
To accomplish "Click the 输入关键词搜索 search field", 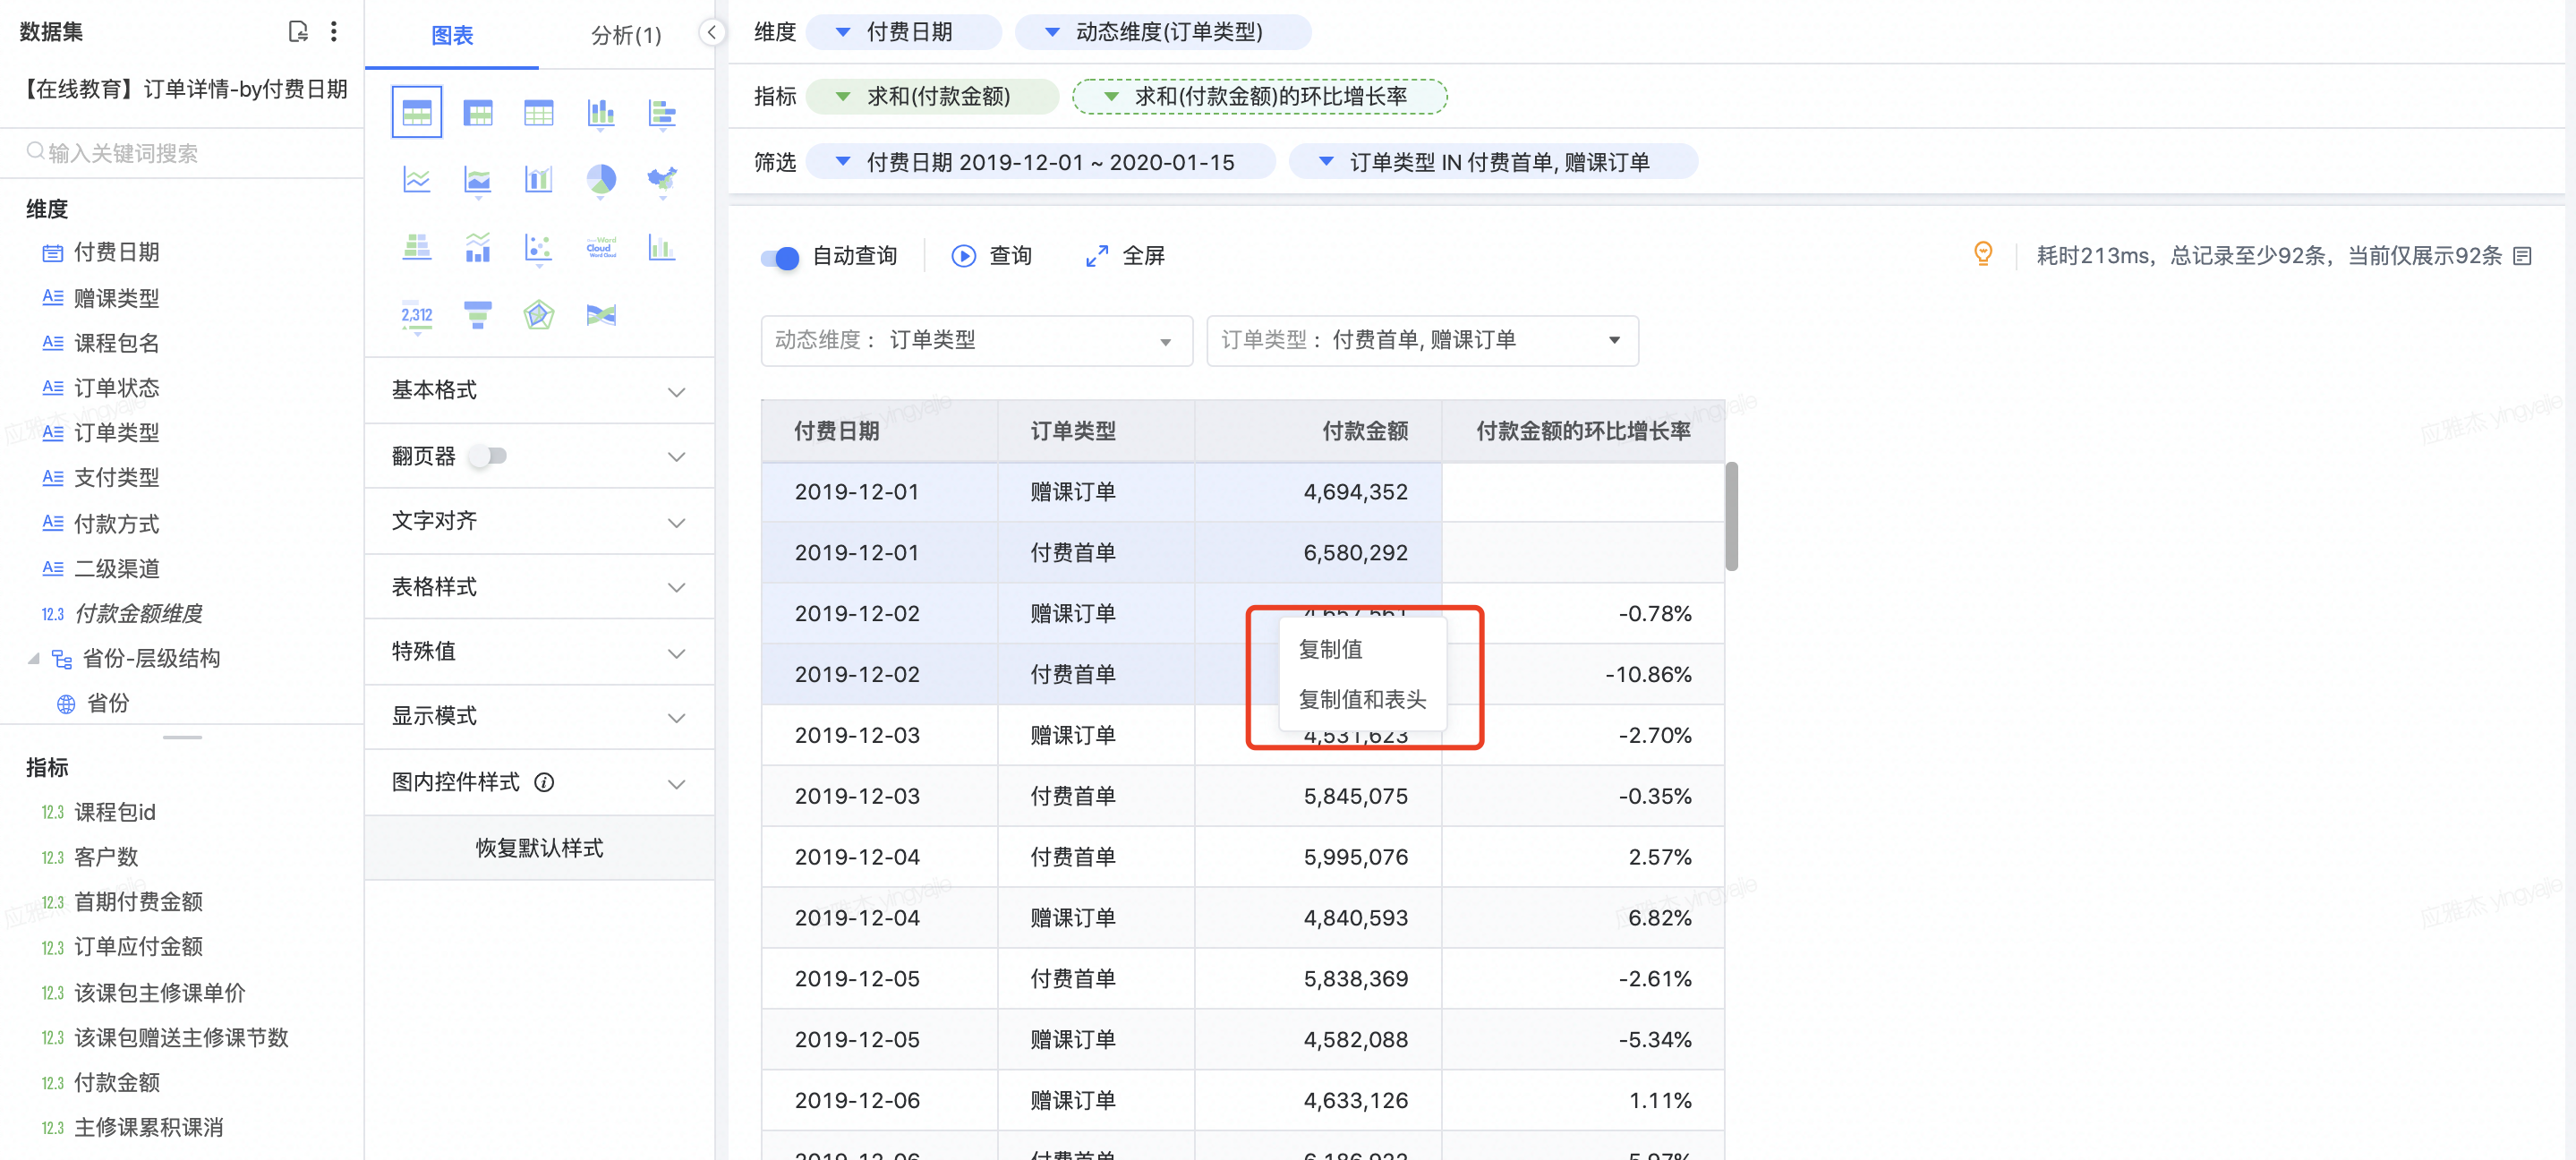I will (180, 153).
